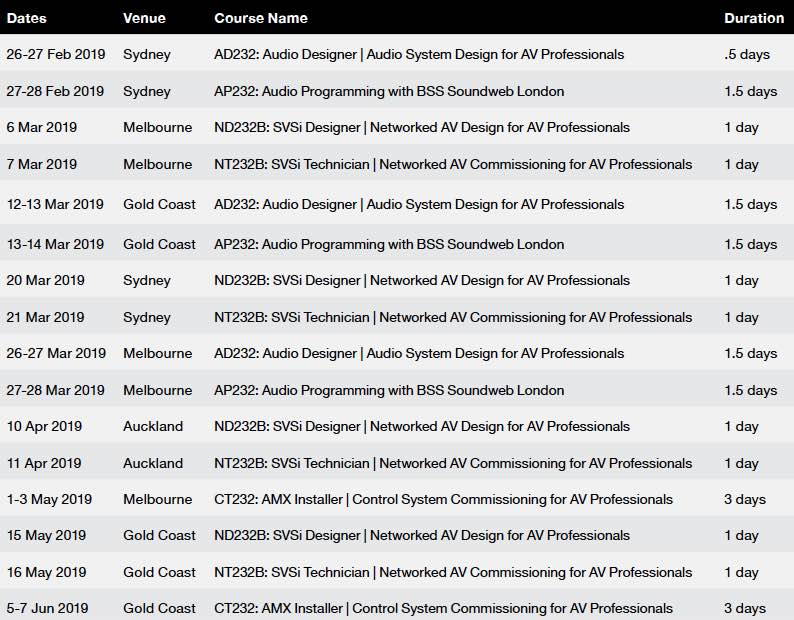Viewport: 794px width, 620px height.
Task: Click CT232 AMX Installer course in 5-7 Jun row
Action: [x=443, y=608]
